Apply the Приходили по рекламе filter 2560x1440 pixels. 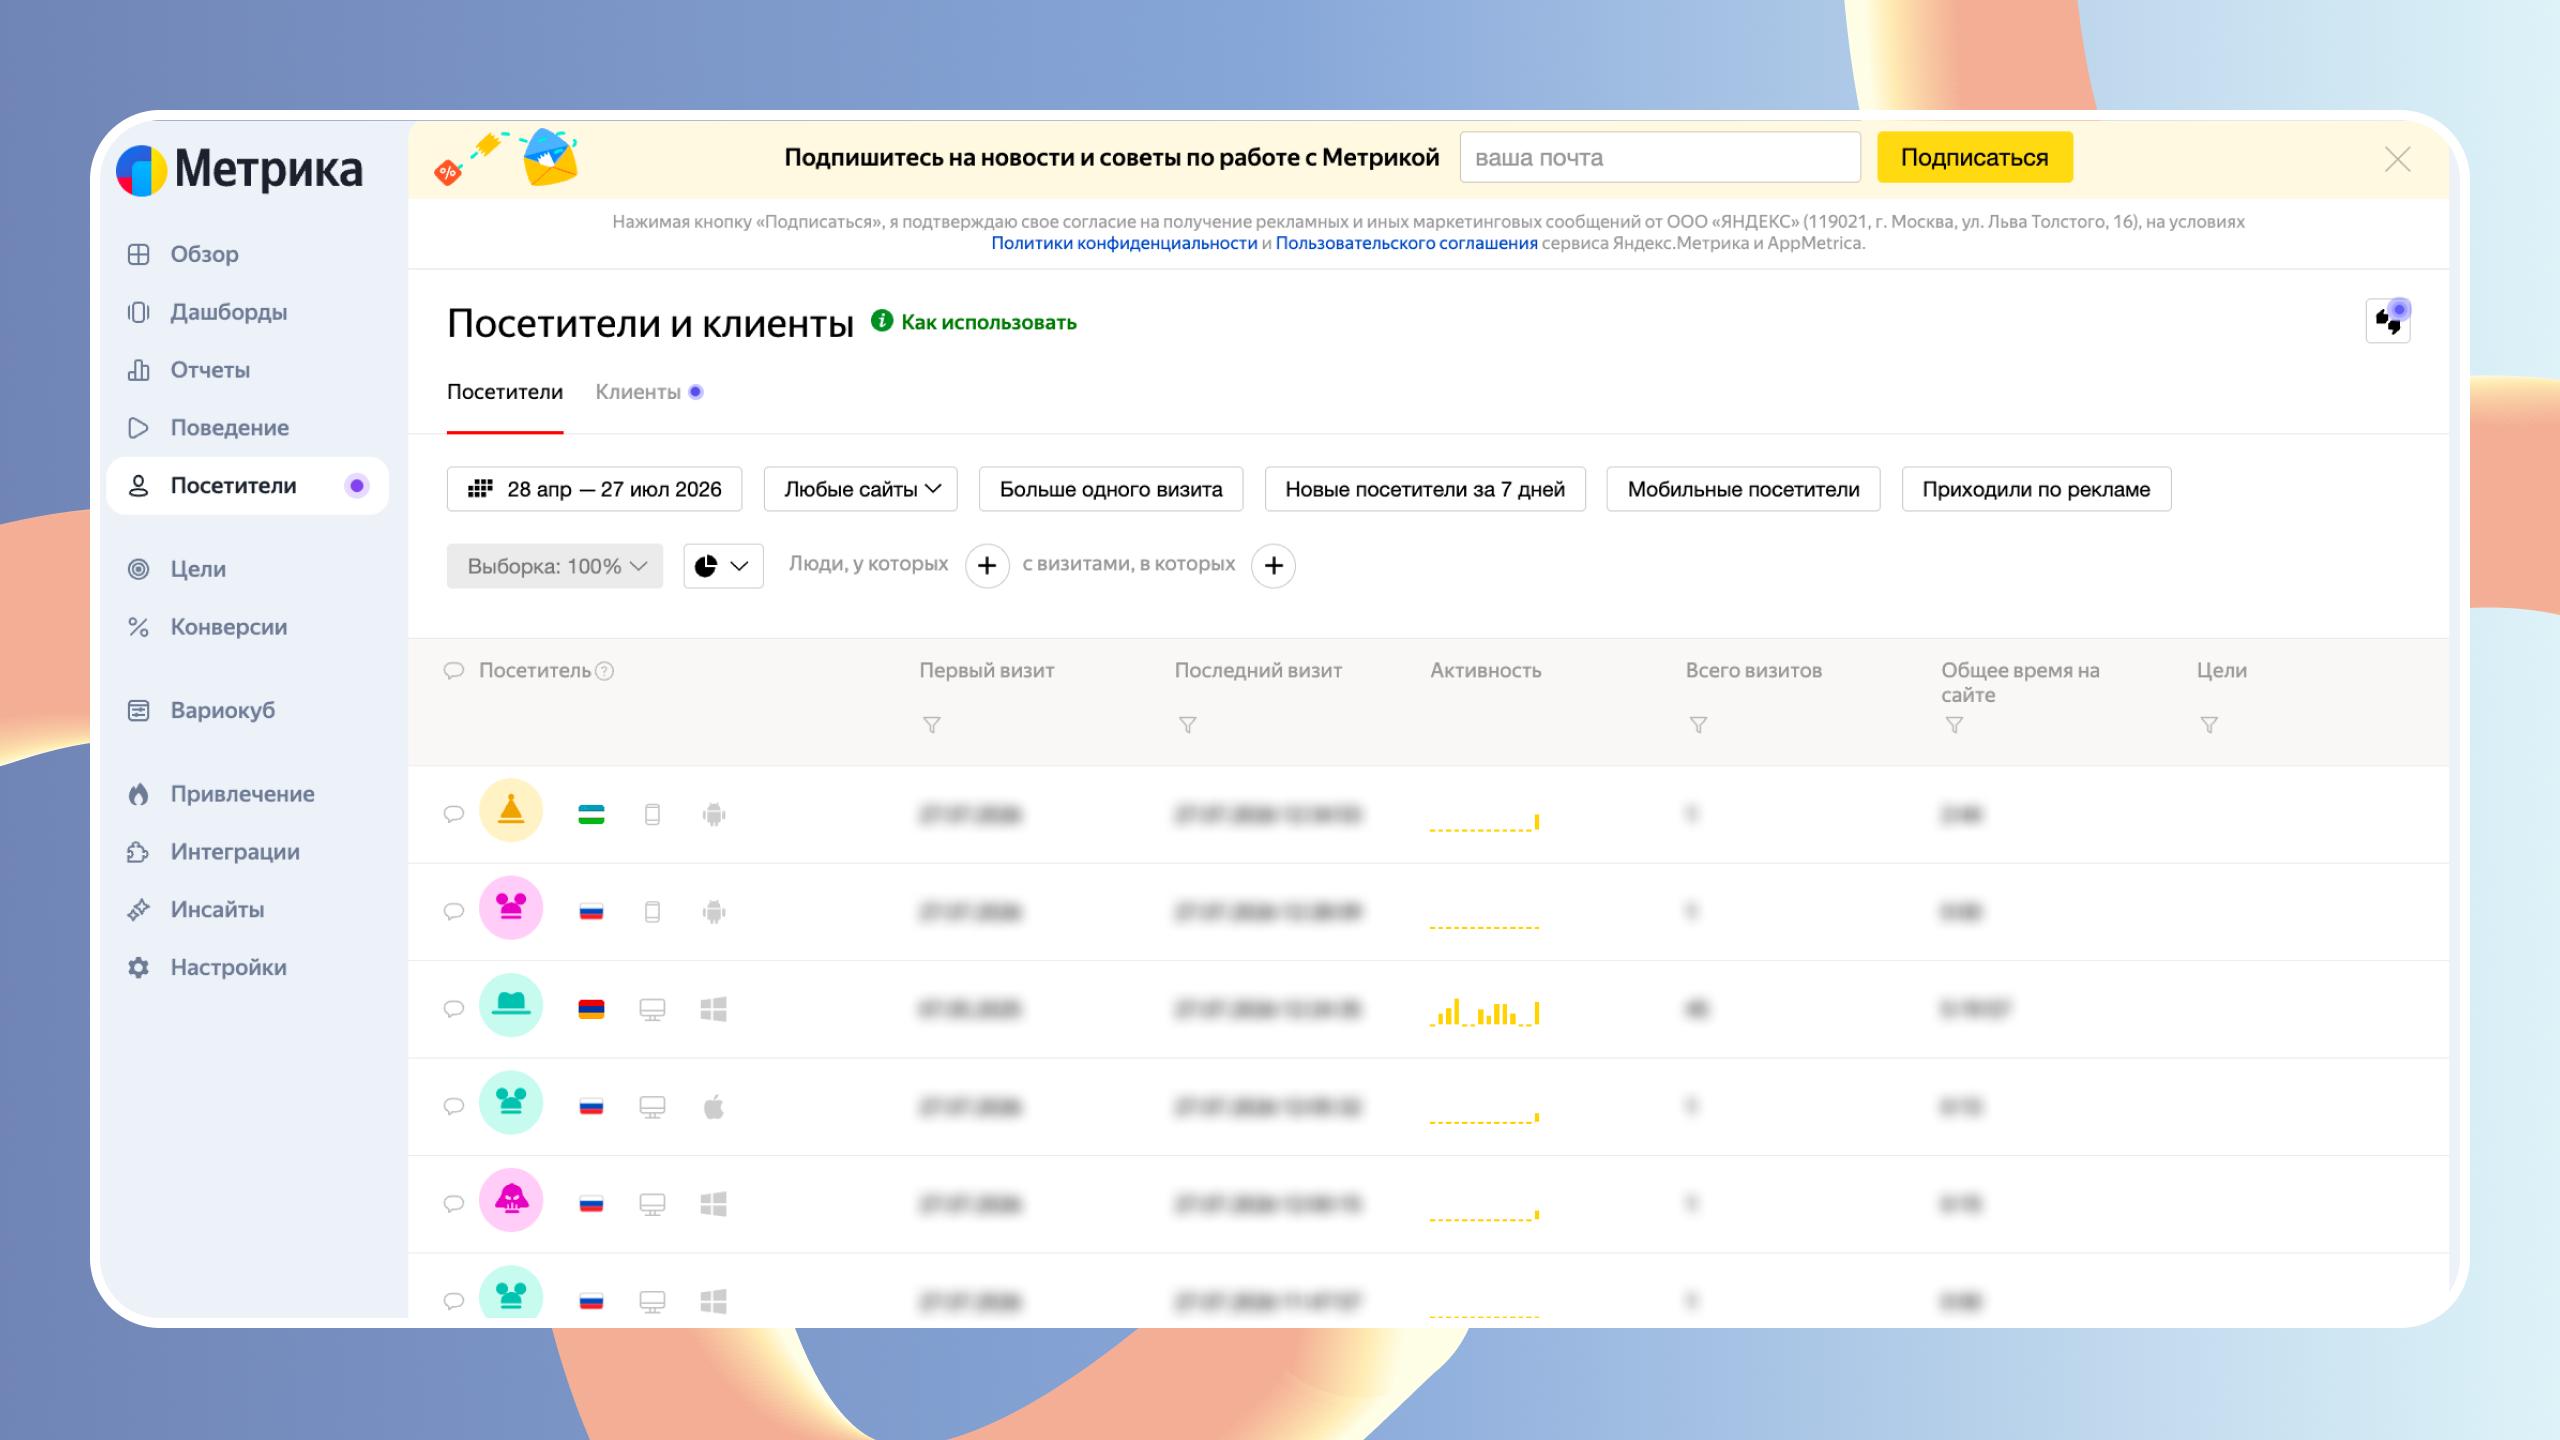click(2036, 489)
